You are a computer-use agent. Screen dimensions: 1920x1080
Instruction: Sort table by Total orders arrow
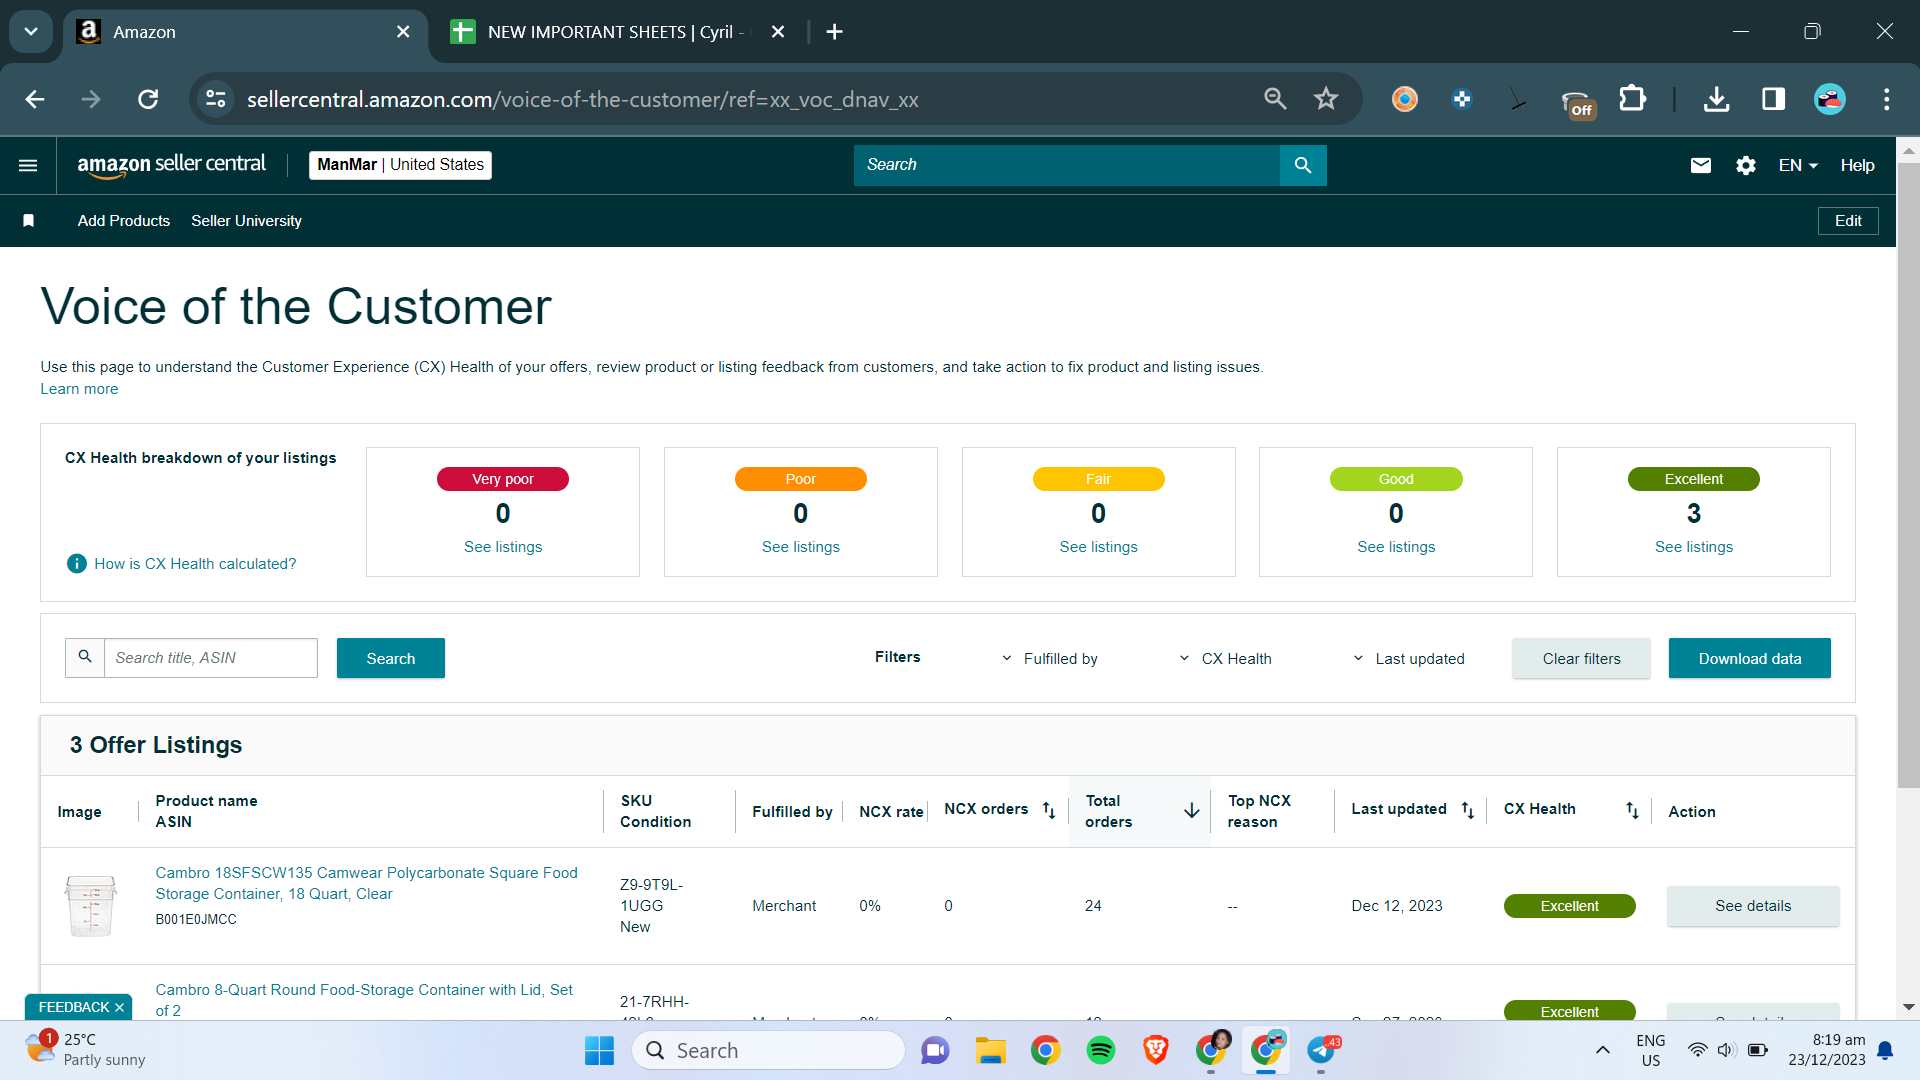pos(1192,811)
